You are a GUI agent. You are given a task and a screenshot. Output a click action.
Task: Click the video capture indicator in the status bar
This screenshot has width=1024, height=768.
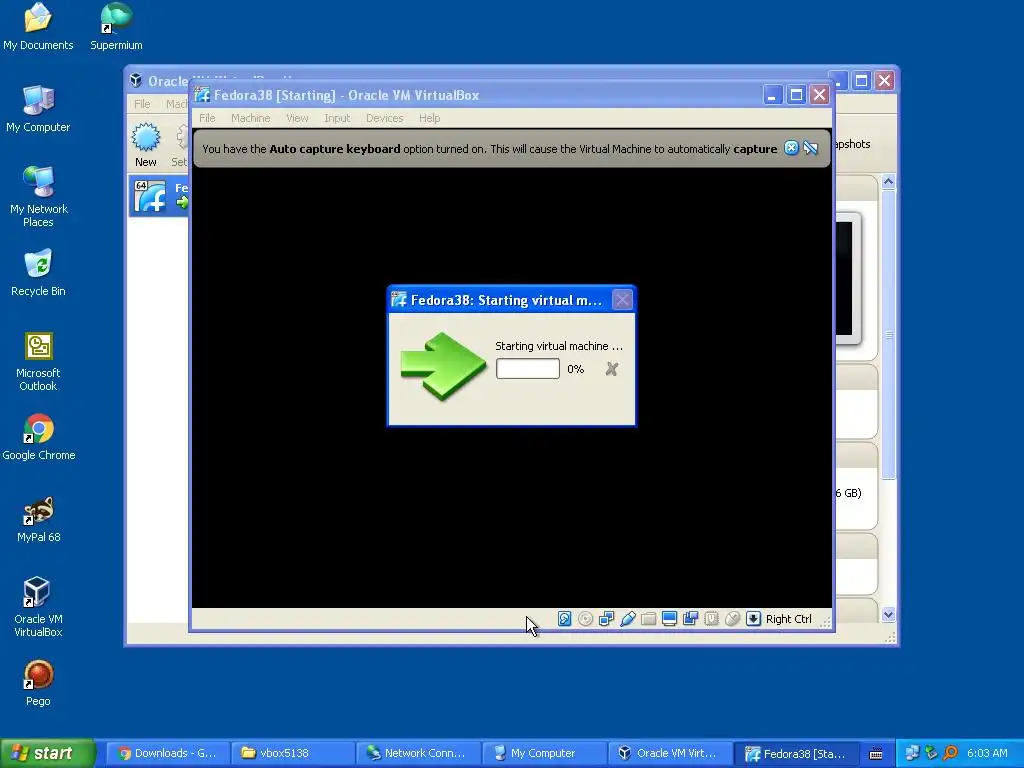pyautogui.click(x=690, y=618)
